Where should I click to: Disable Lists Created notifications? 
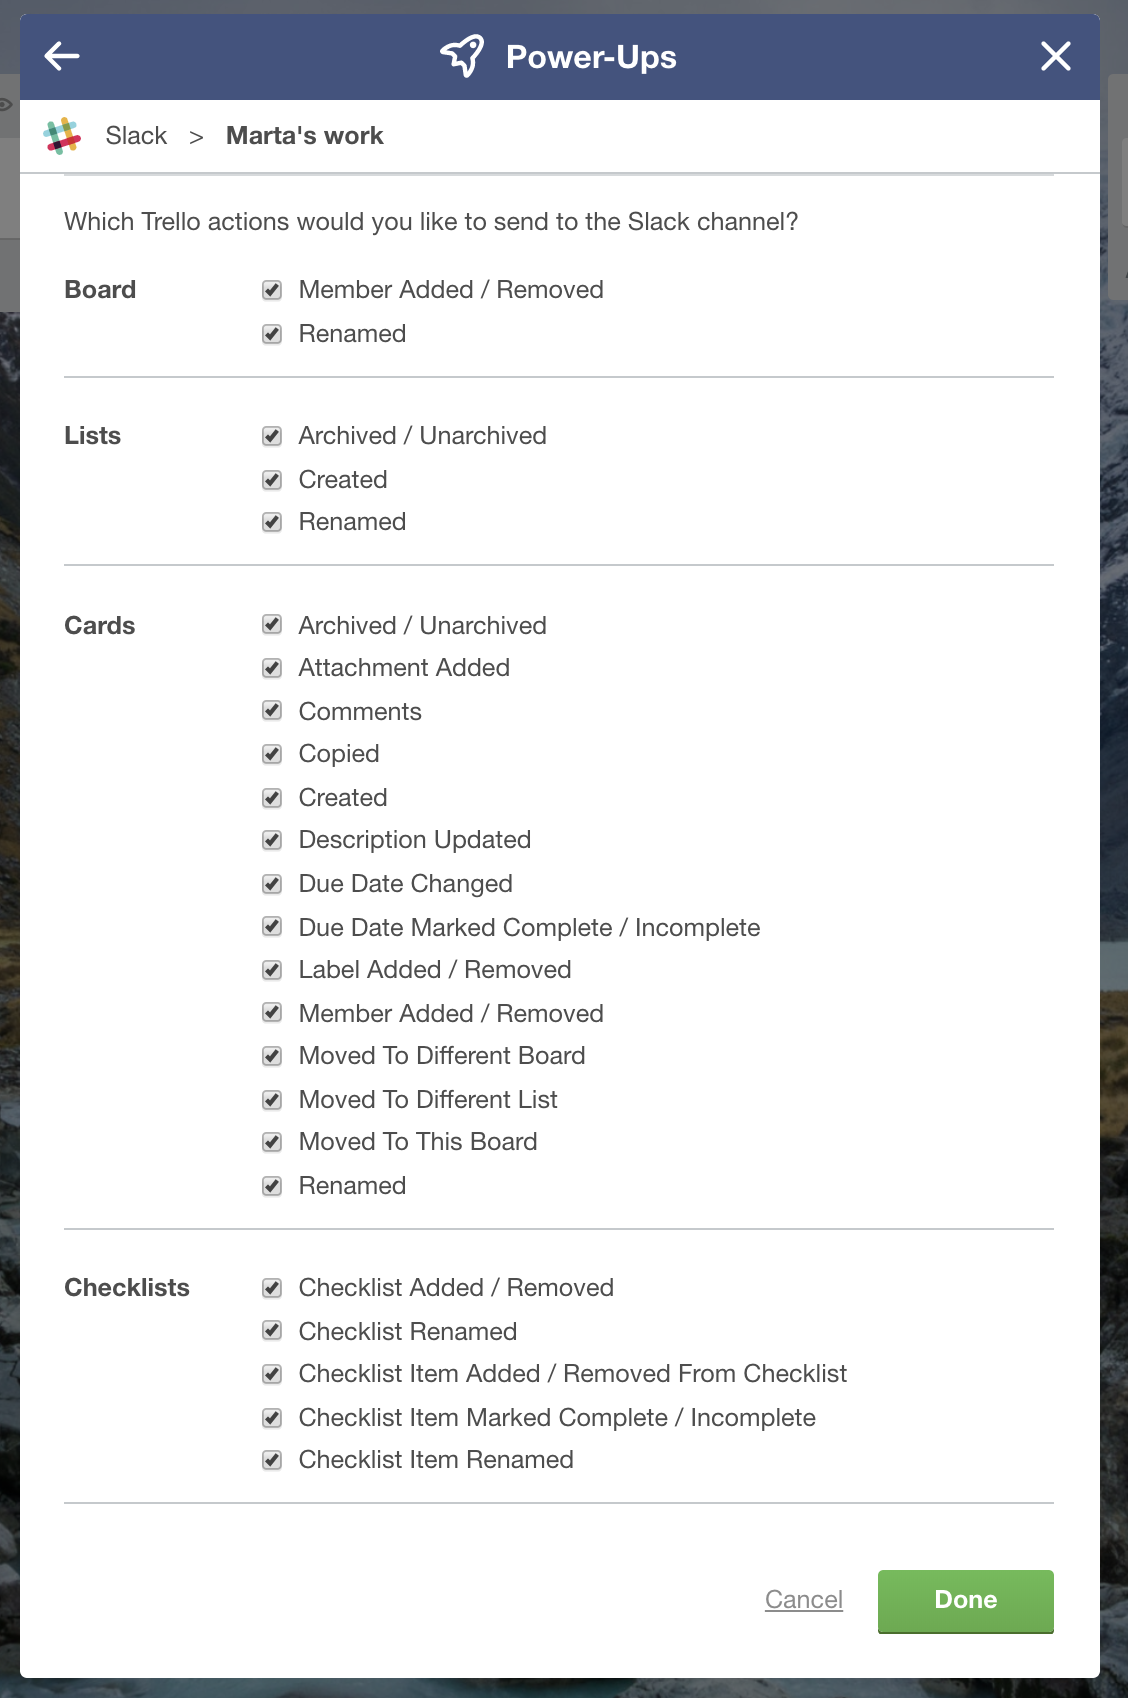click(272, 480)
